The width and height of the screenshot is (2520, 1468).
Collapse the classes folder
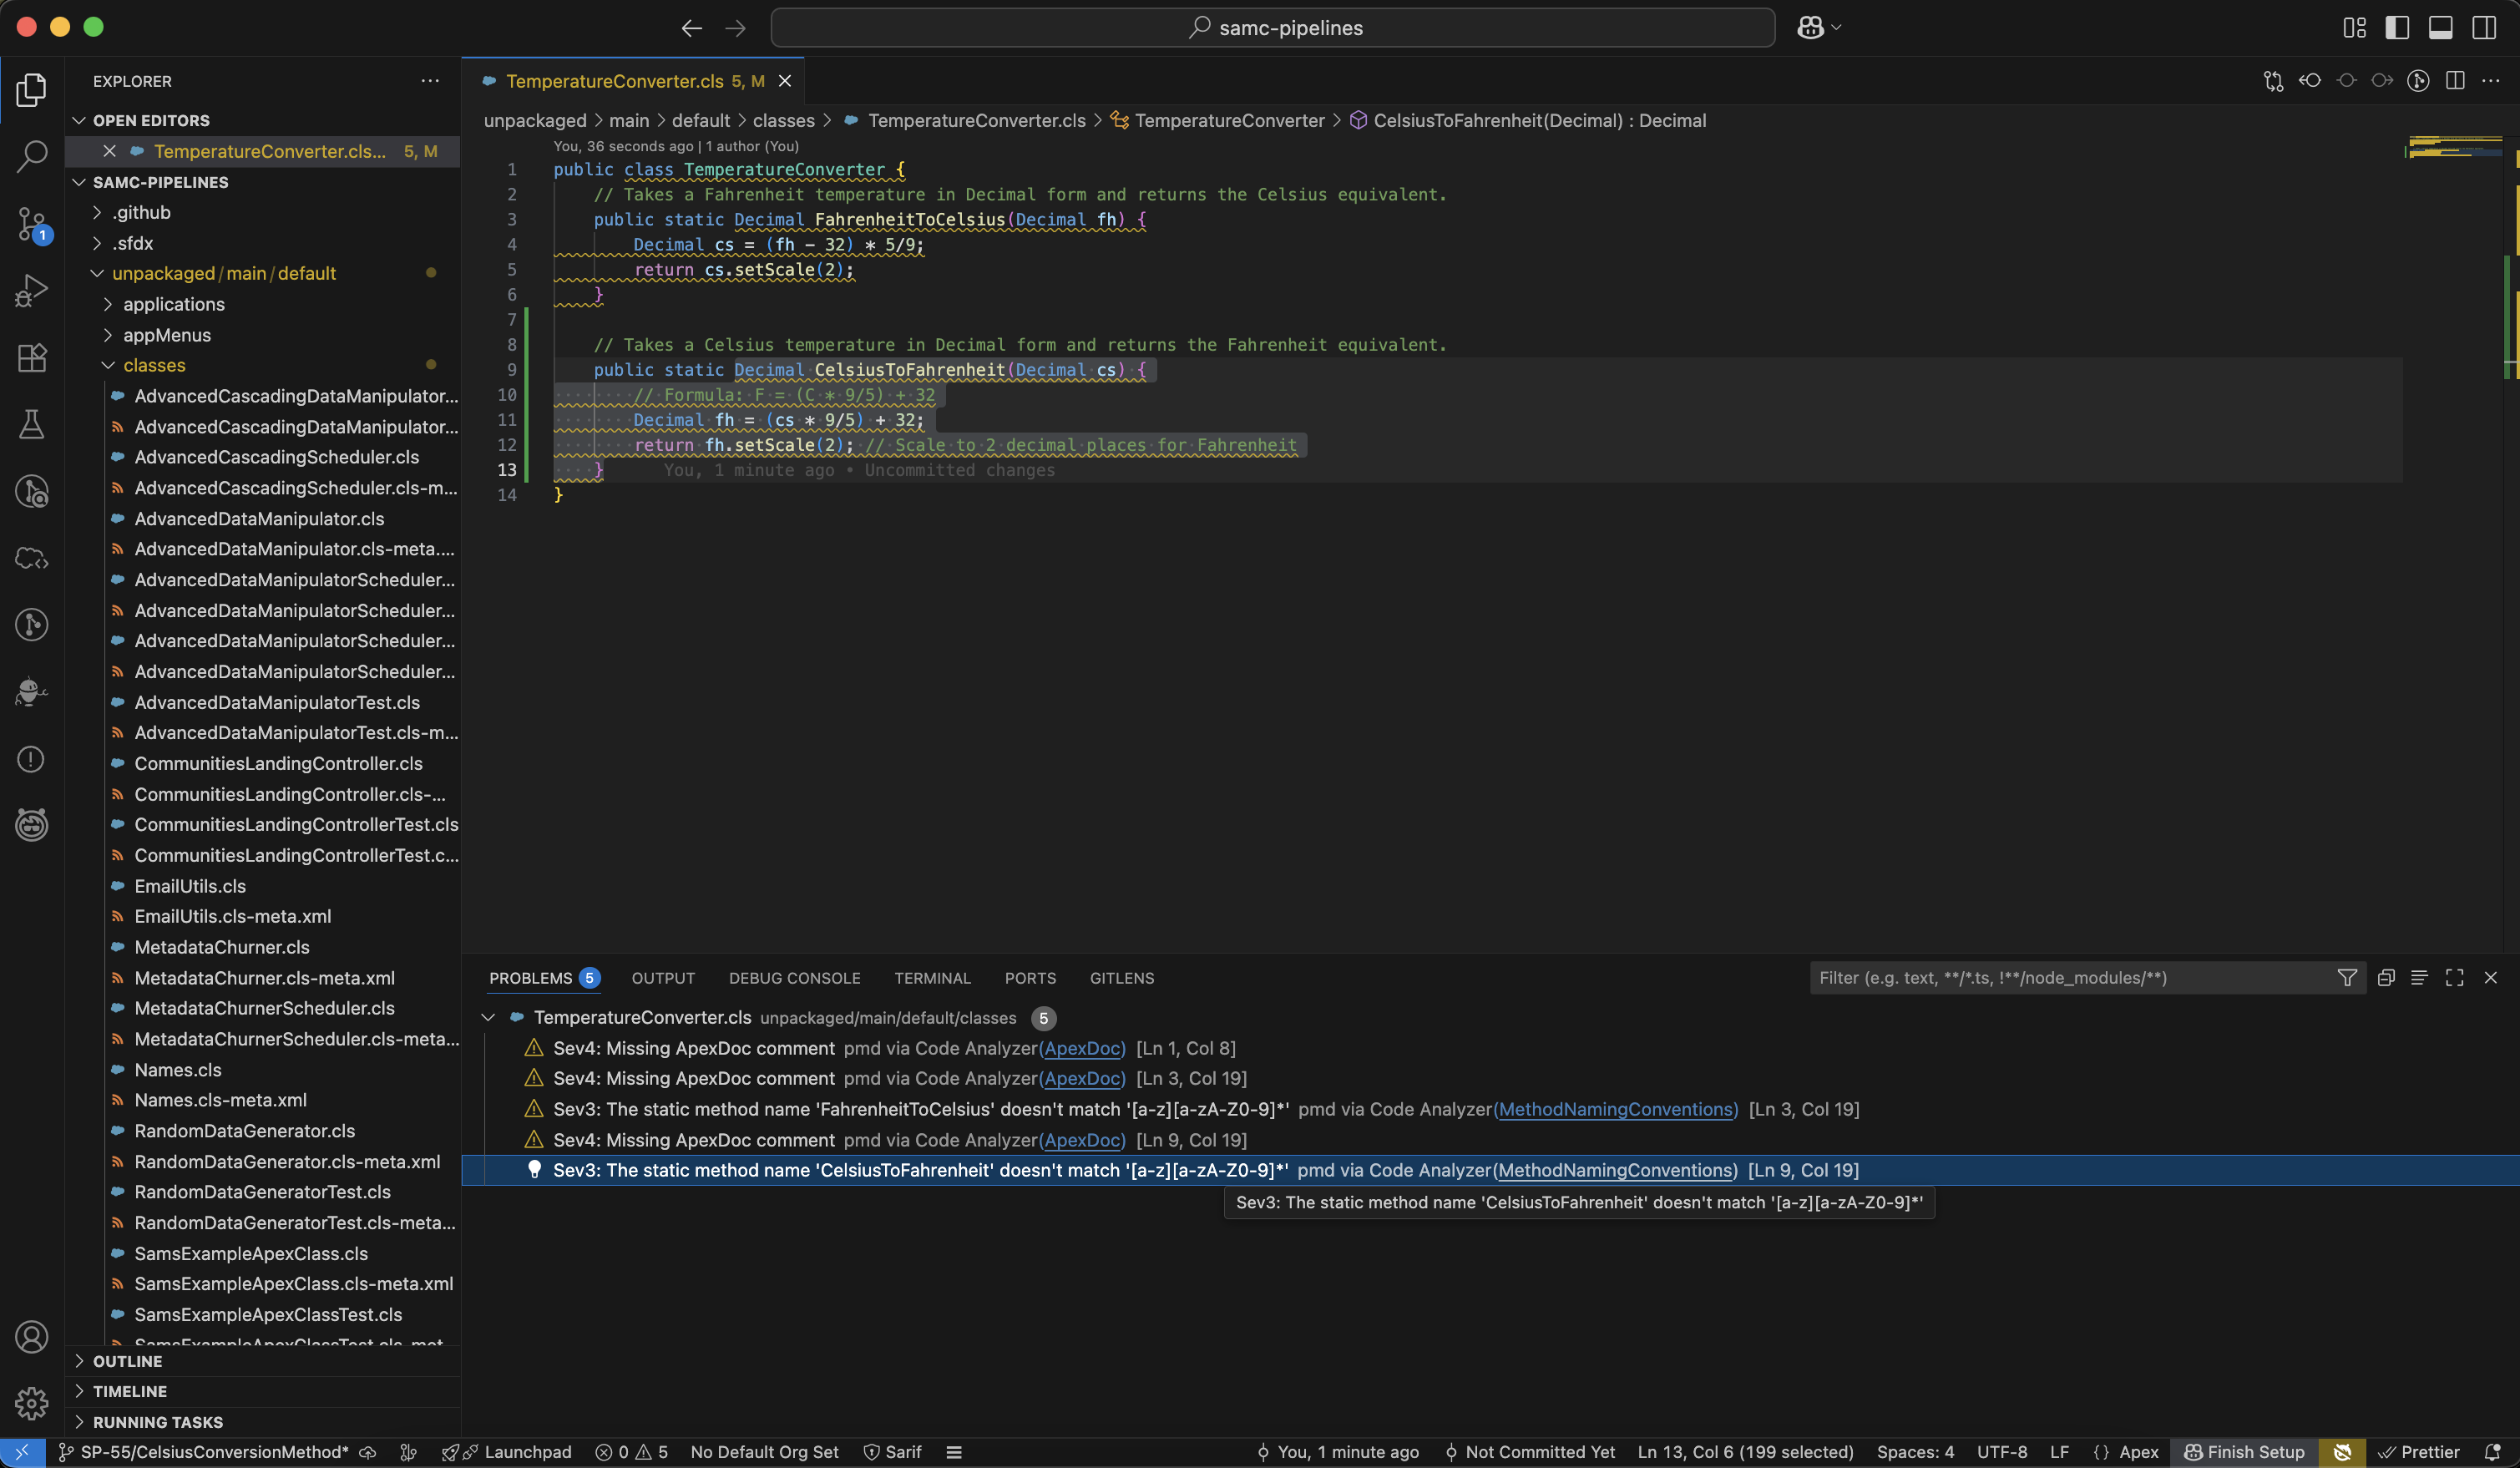coord(154,366)
